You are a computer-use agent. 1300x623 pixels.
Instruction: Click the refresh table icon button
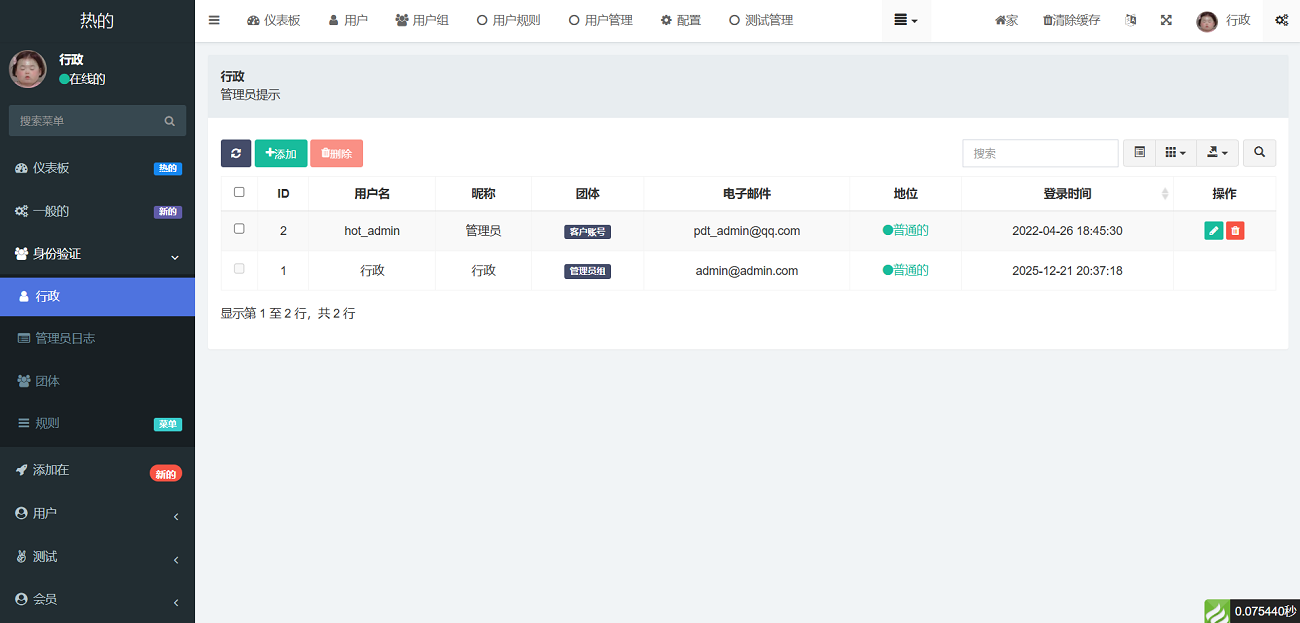[x=236, y=153]
